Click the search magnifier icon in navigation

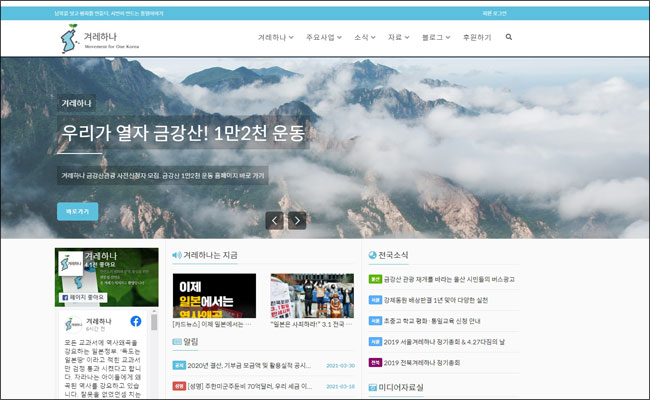pyautogui.click(x=509, y=37)
